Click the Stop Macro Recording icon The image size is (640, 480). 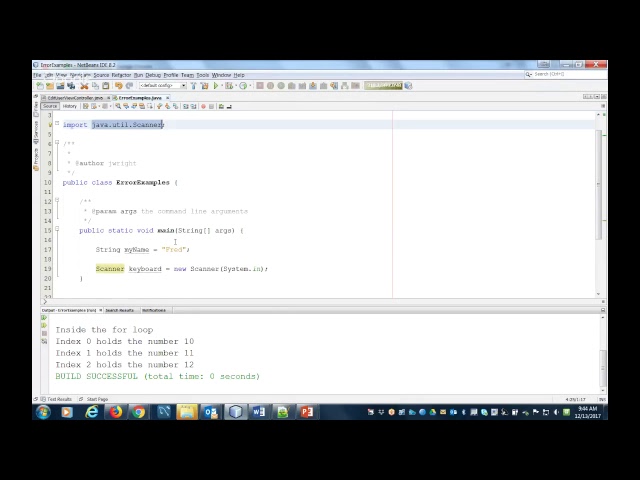coord(211,107)
